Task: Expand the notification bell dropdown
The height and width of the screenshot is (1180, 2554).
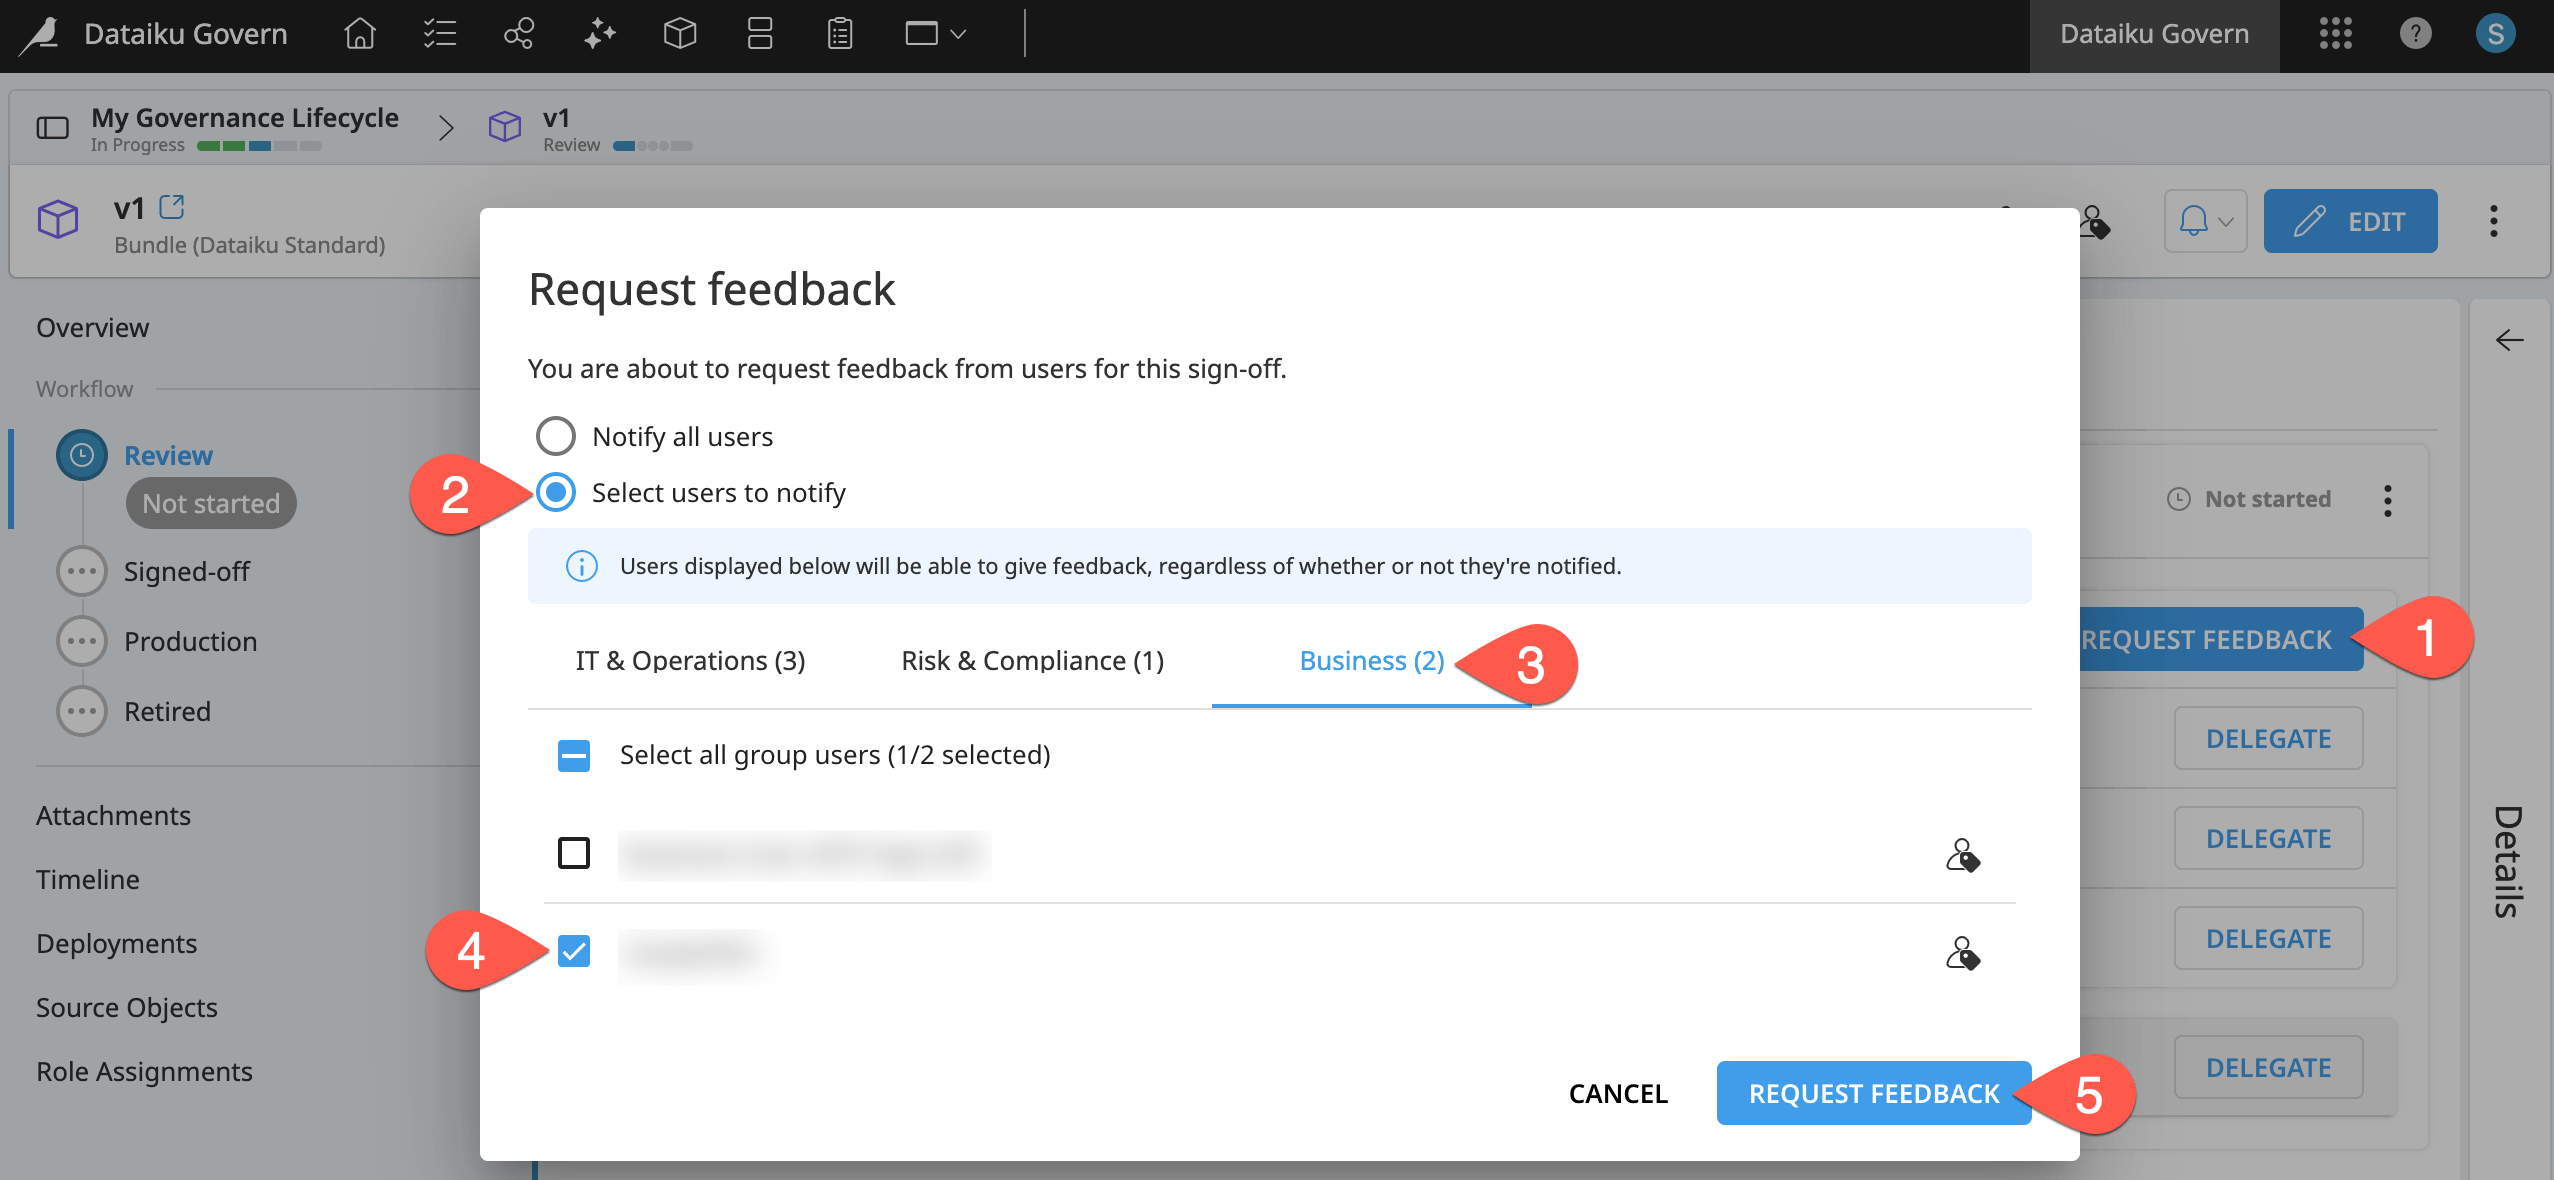Action: click(x=2206, y=221)
